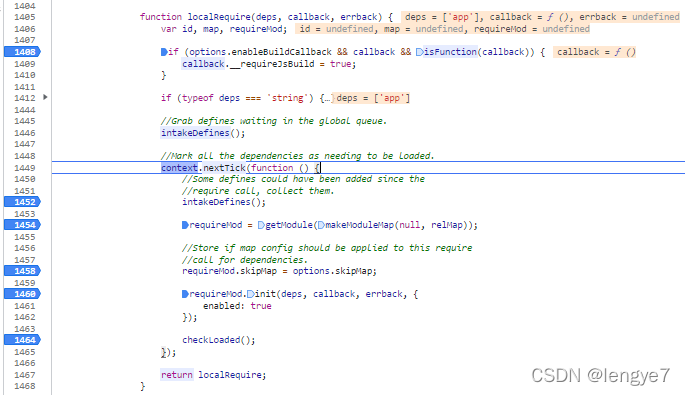Click line number 1405 in the gutter
The width and height of the screenshot is (685, 395).
point(24,17)
